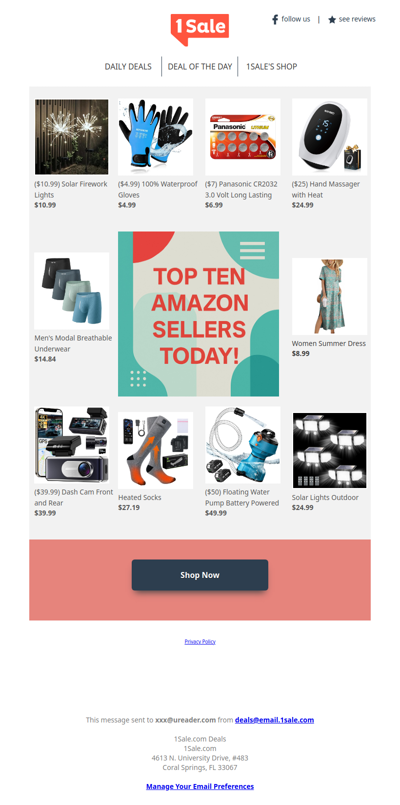Screen dimensions: 400x805
Task: Select the Hand Massager with Heat image
Action: point(330,137)
